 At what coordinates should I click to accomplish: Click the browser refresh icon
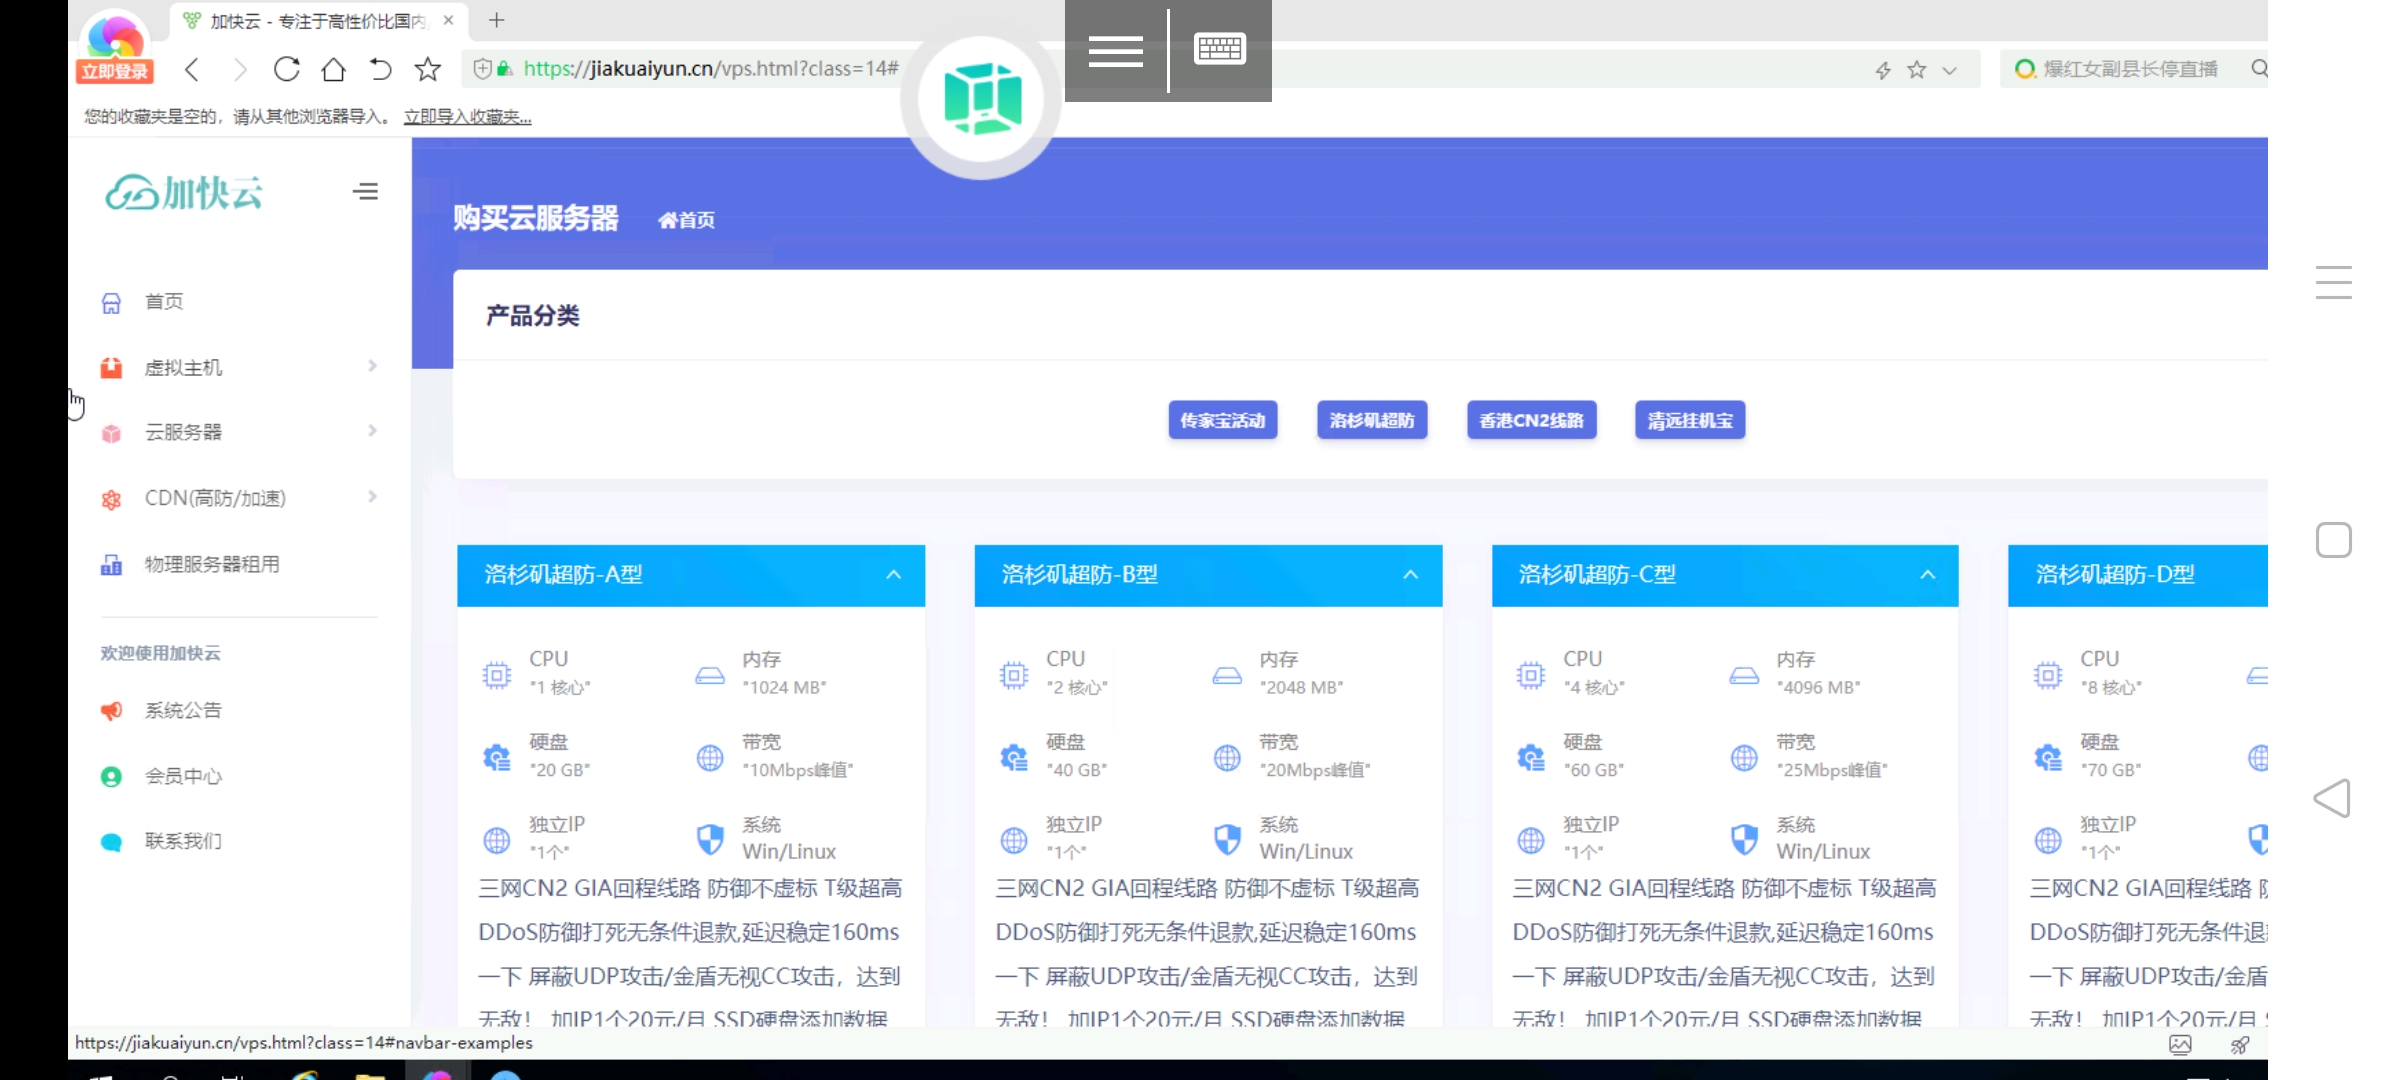287,69
